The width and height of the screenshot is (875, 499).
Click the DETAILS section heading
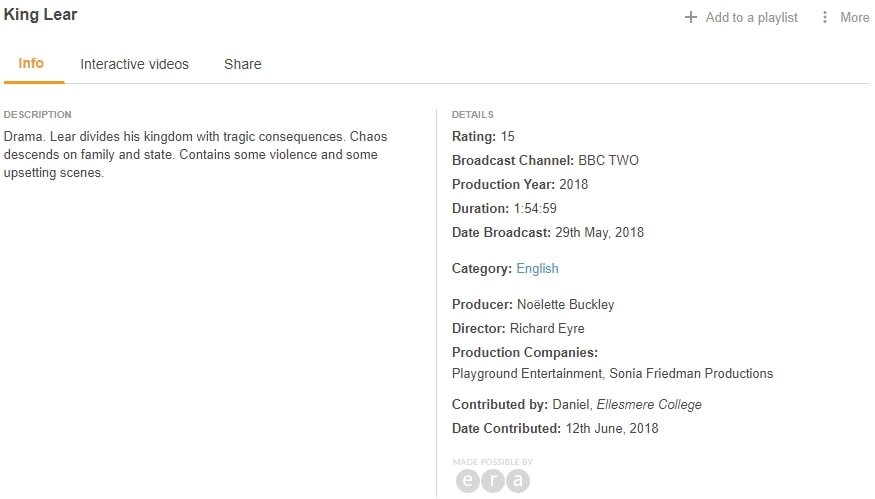(x=472, y=114)
